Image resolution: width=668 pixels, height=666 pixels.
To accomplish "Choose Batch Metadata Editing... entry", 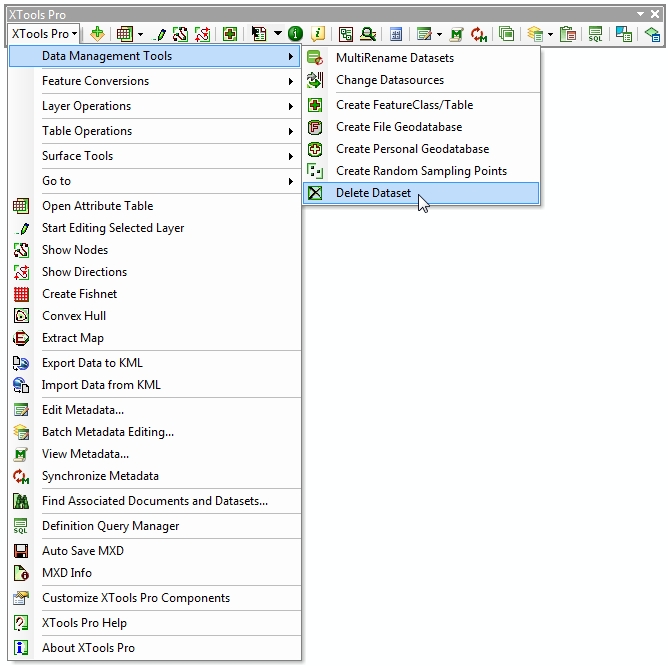I will 155,432.
